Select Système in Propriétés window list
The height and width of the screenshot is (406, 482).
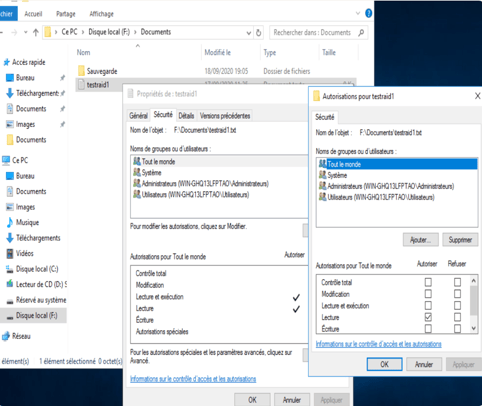219,172
